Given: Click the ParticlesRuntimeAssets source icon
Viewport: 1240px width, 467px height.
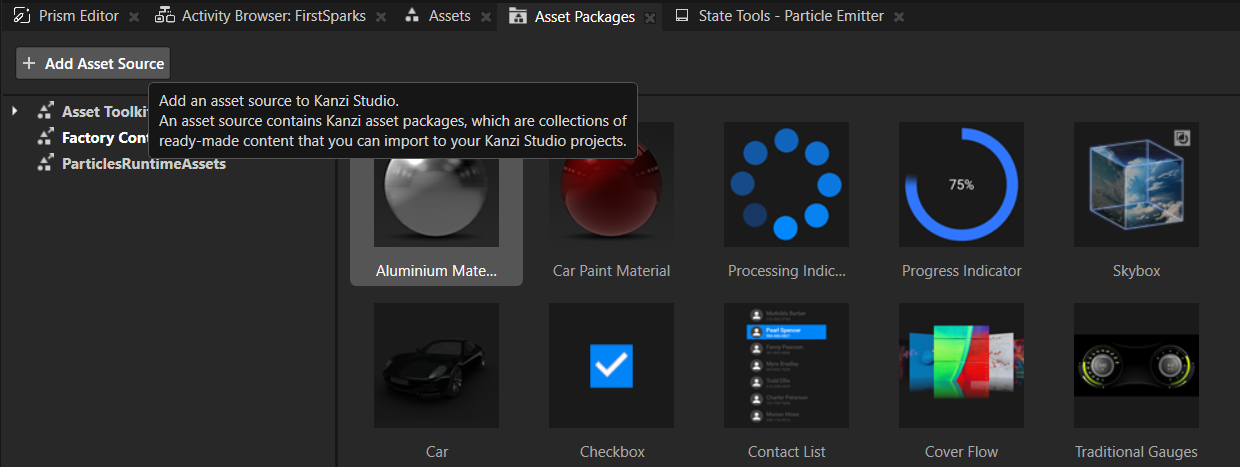Looking at the screenshot, I should click(x=45, y=163).
